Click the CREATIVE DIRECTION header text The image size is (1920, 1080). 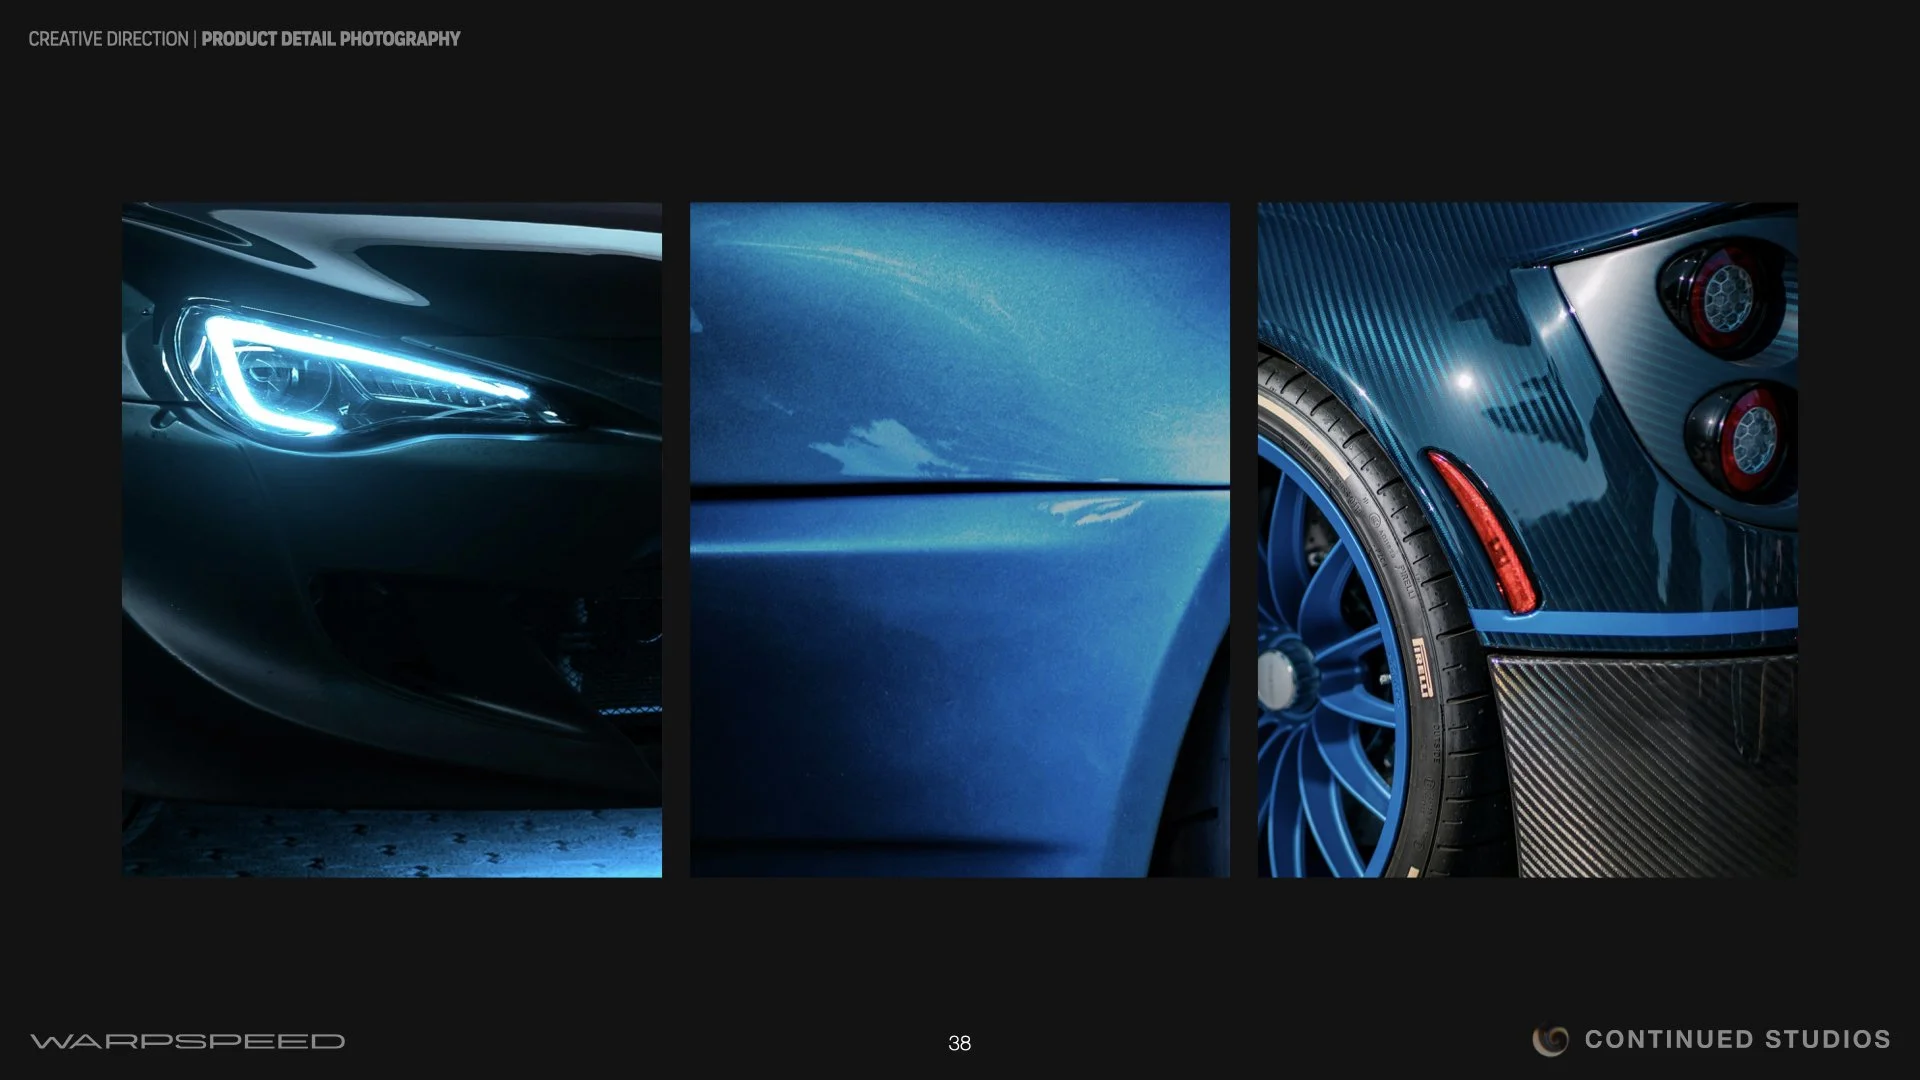pyautogui.click(x=108, y=39)
